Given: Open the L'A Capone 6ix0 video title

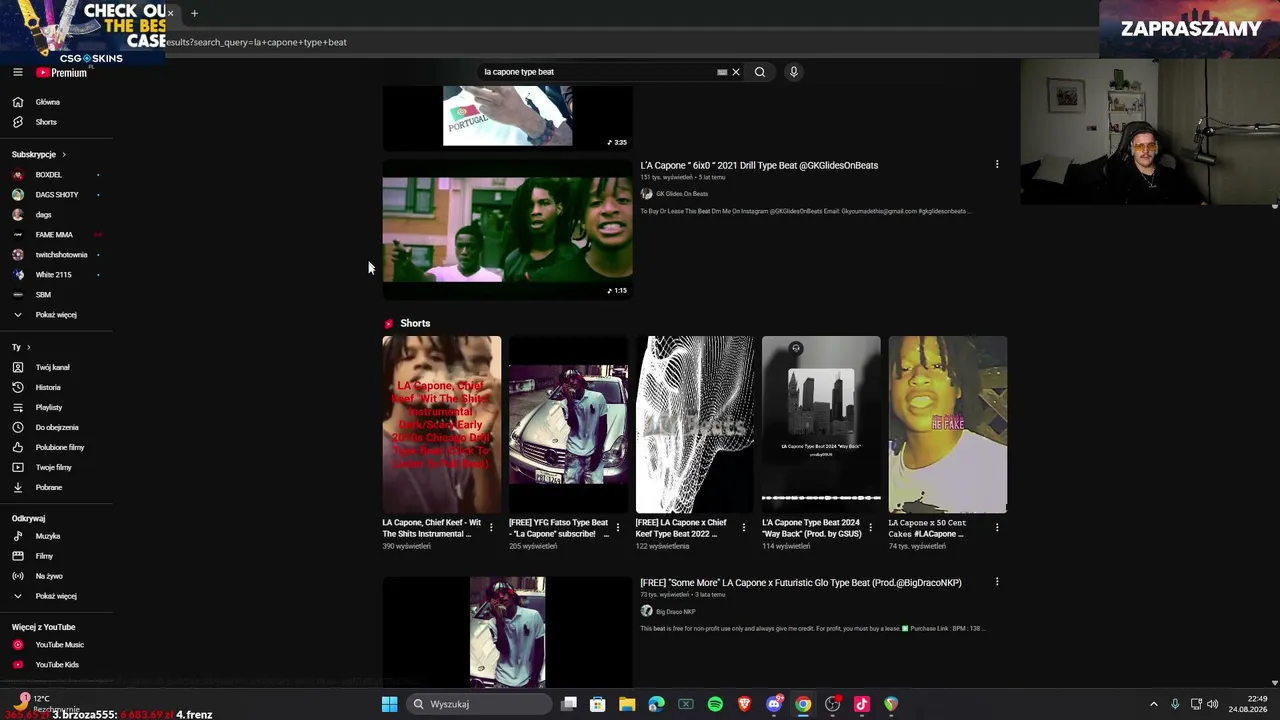Looking at the screenshot, I should point(759,165).
